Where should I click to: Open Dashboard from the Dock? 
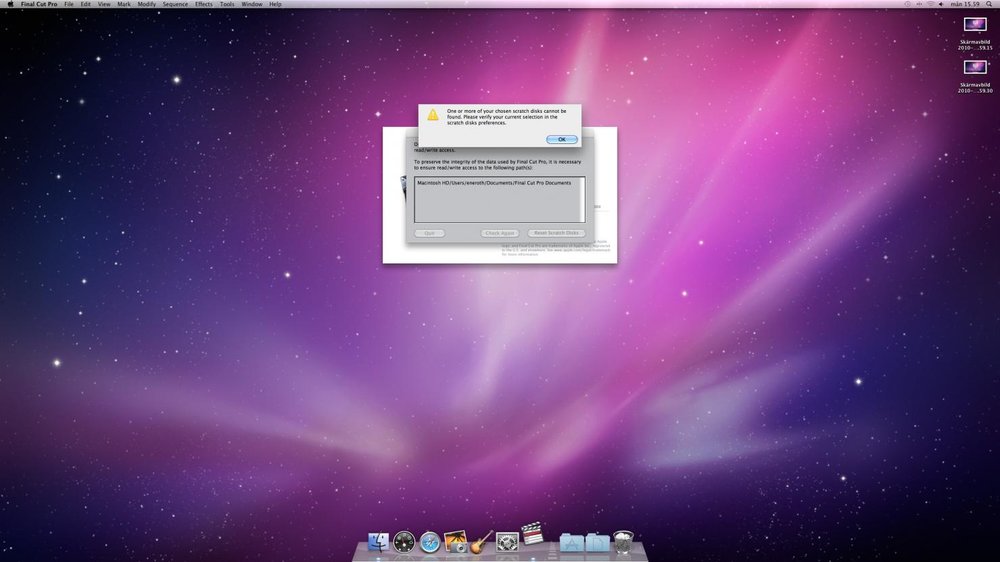pos(405,542)
